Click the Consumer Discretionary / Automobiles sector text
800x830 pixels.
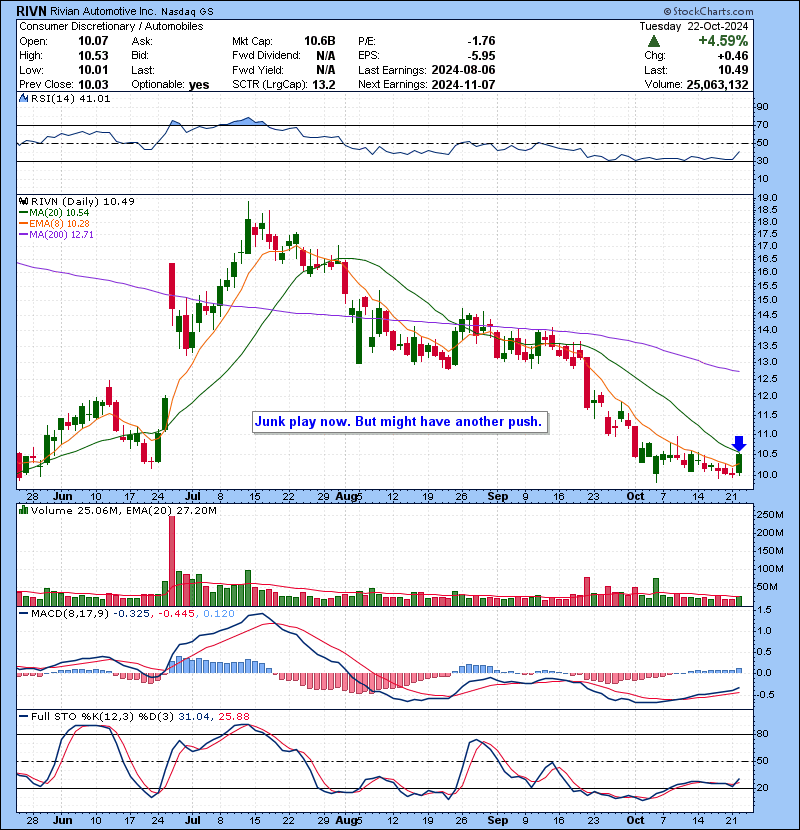(111, 26)
